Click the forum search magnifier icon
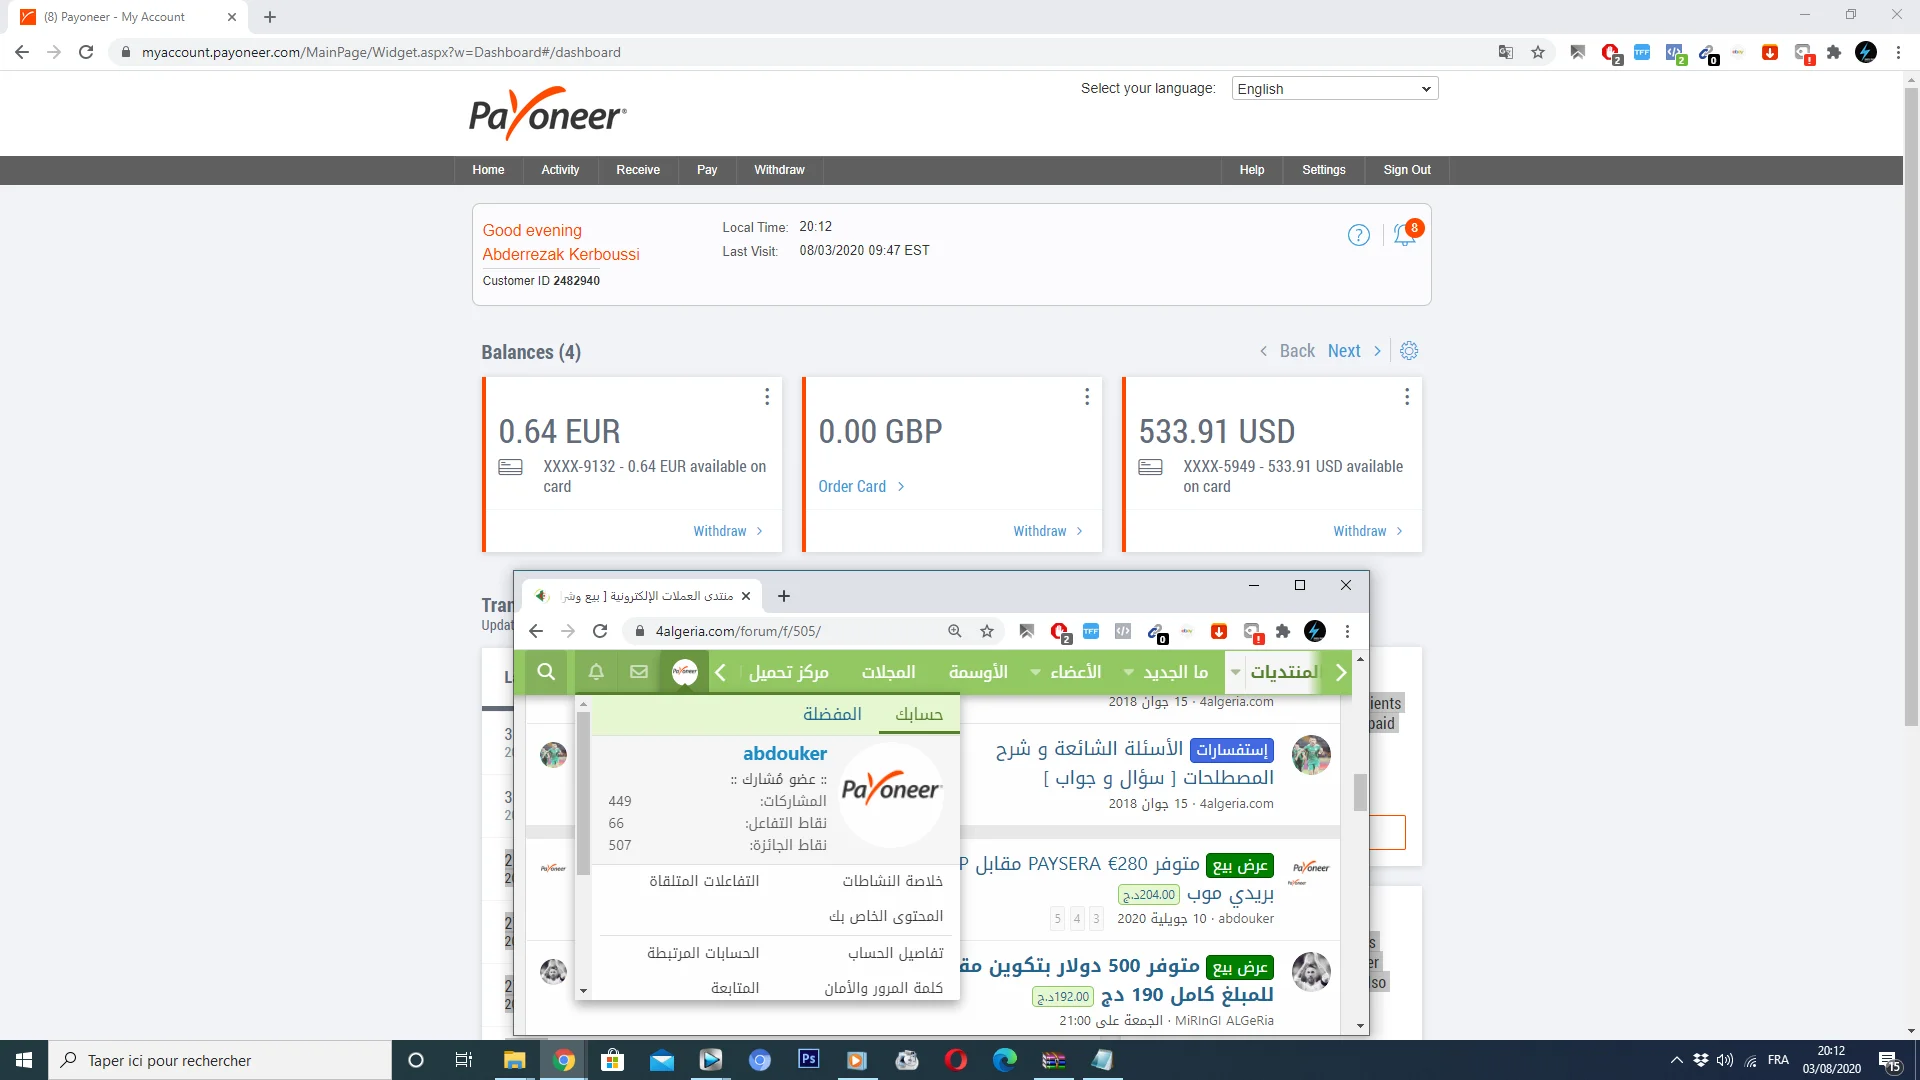This screenshot has height=1080, width=1920. pos(546,672)
